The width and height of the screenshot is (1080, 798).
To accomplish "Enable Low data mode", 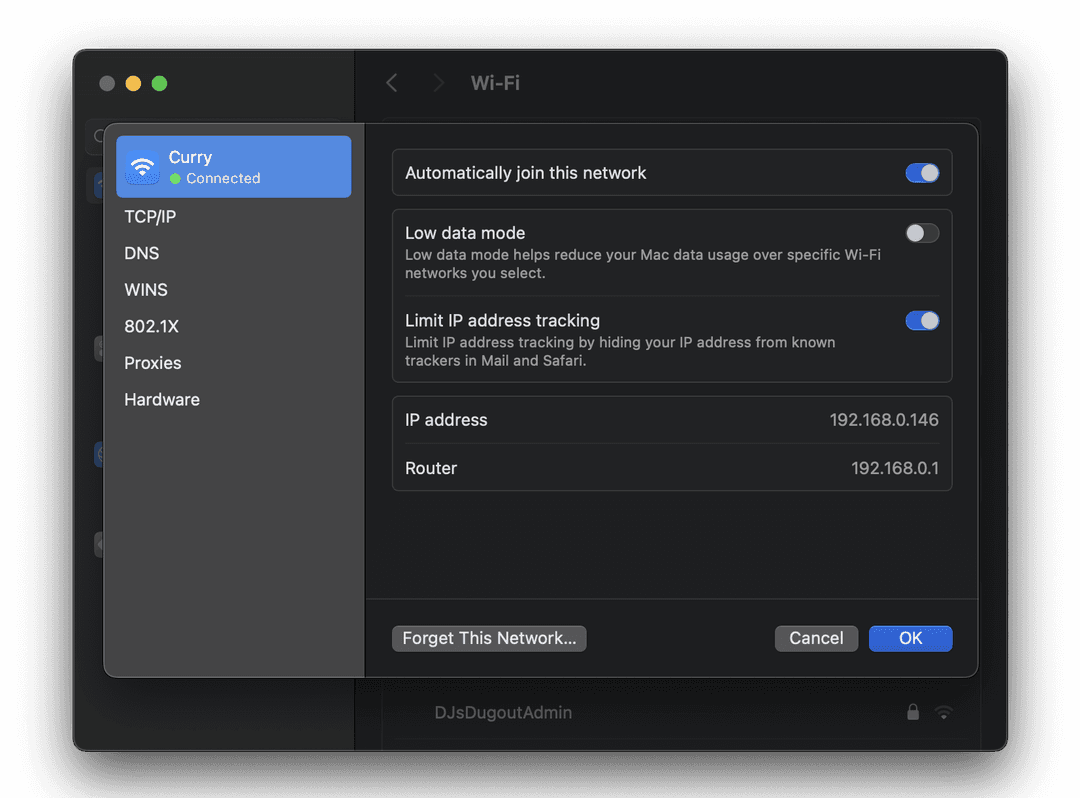I will click(921, 232).
